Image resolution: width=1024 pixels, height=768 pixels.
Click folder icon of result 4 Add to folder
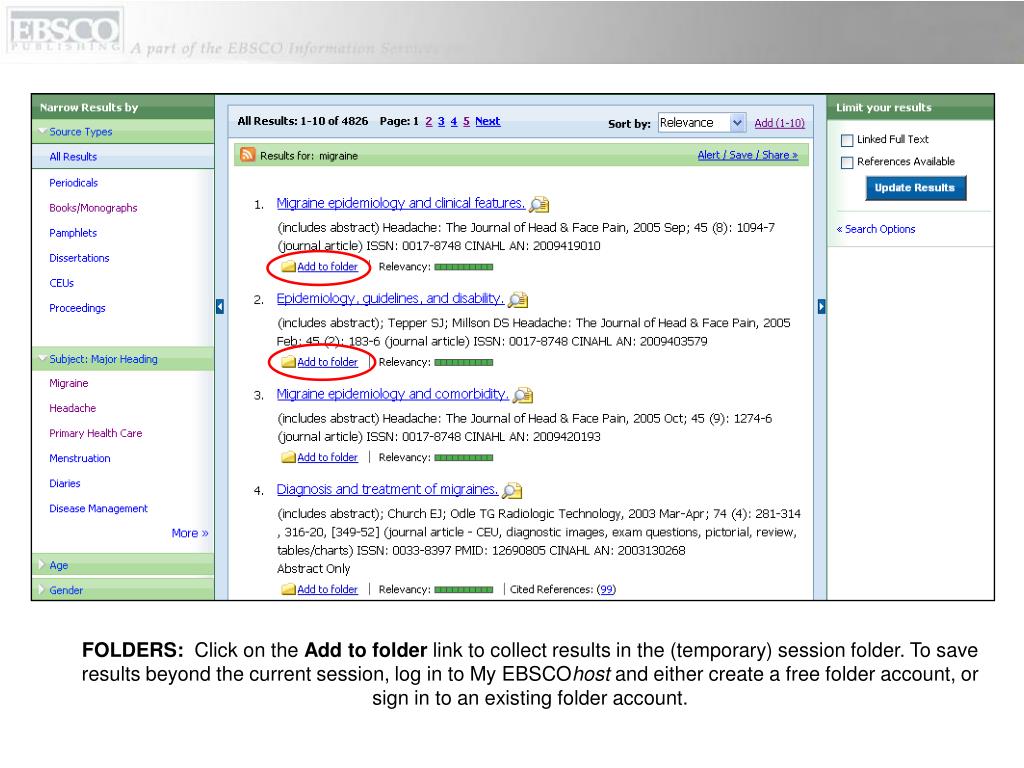(288, 589)
